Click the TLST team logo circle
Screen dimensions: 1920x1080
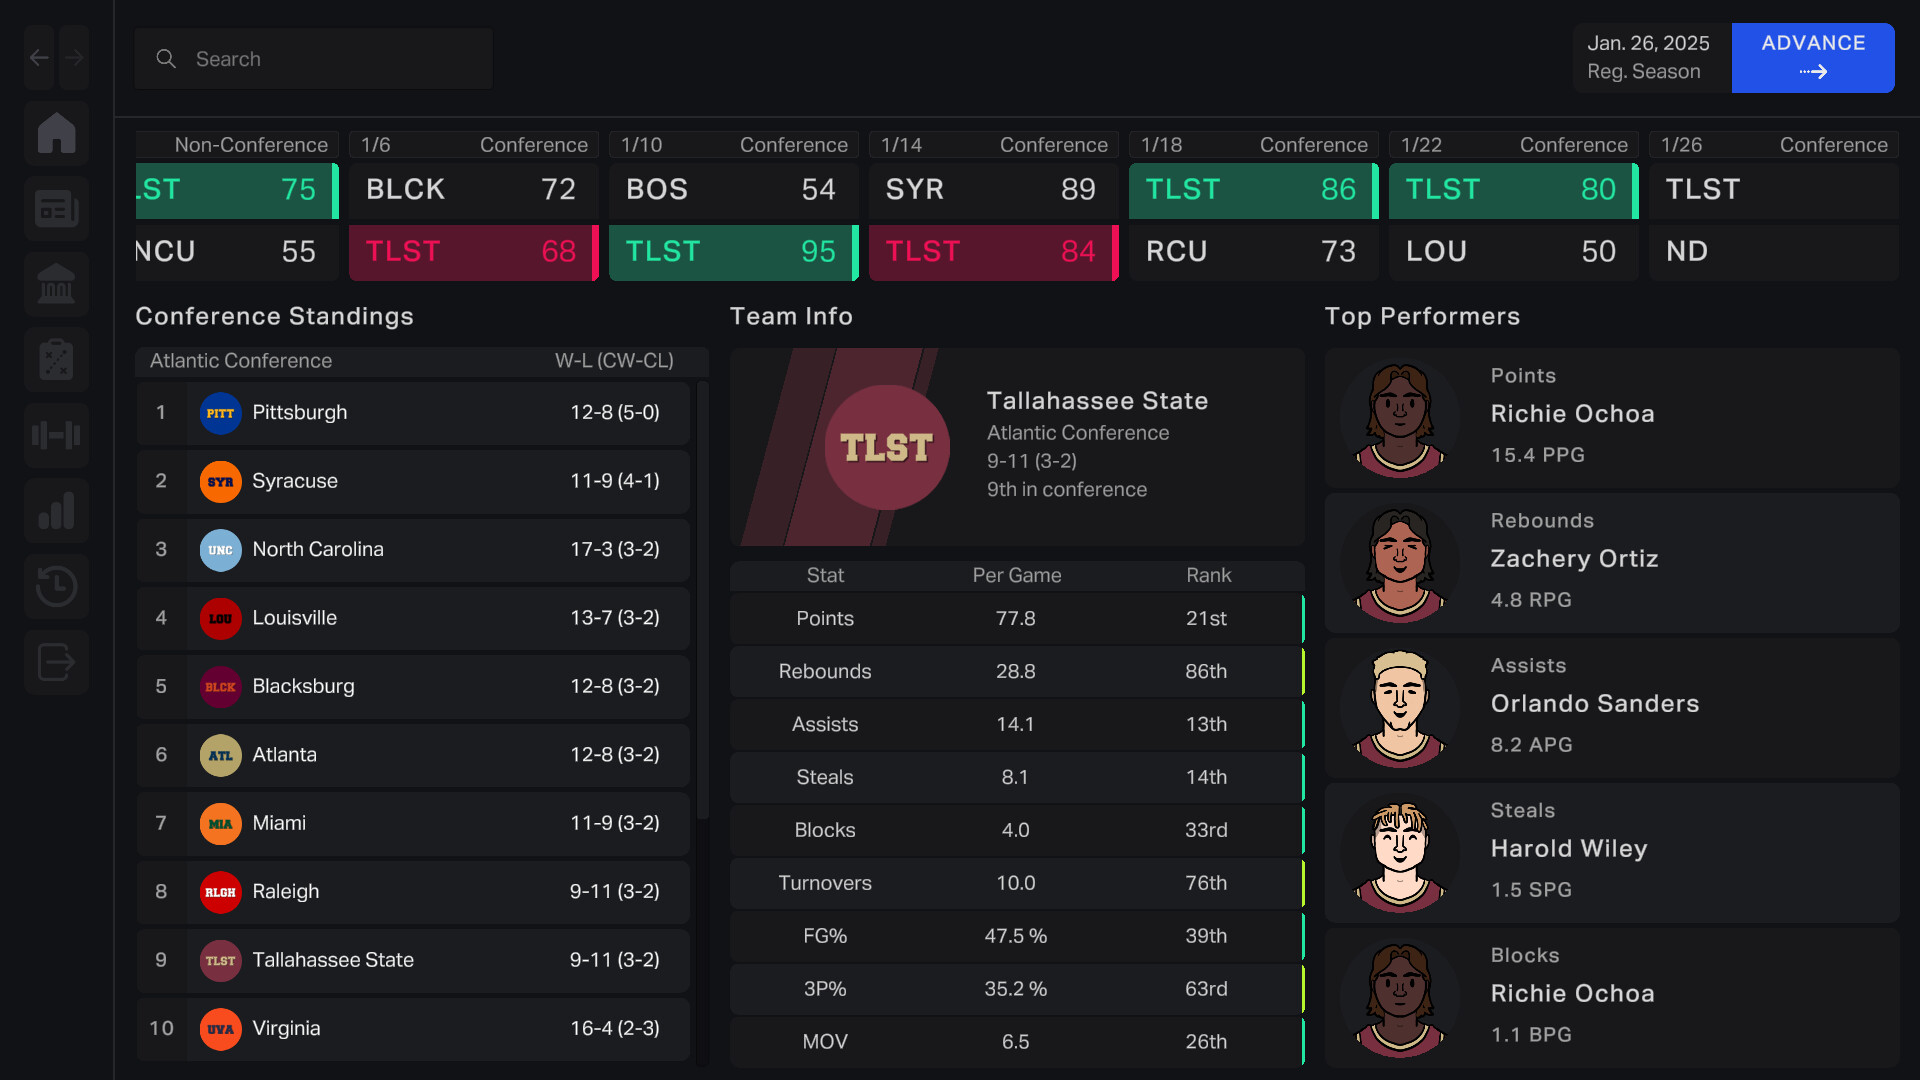click(x=887, y=447)
